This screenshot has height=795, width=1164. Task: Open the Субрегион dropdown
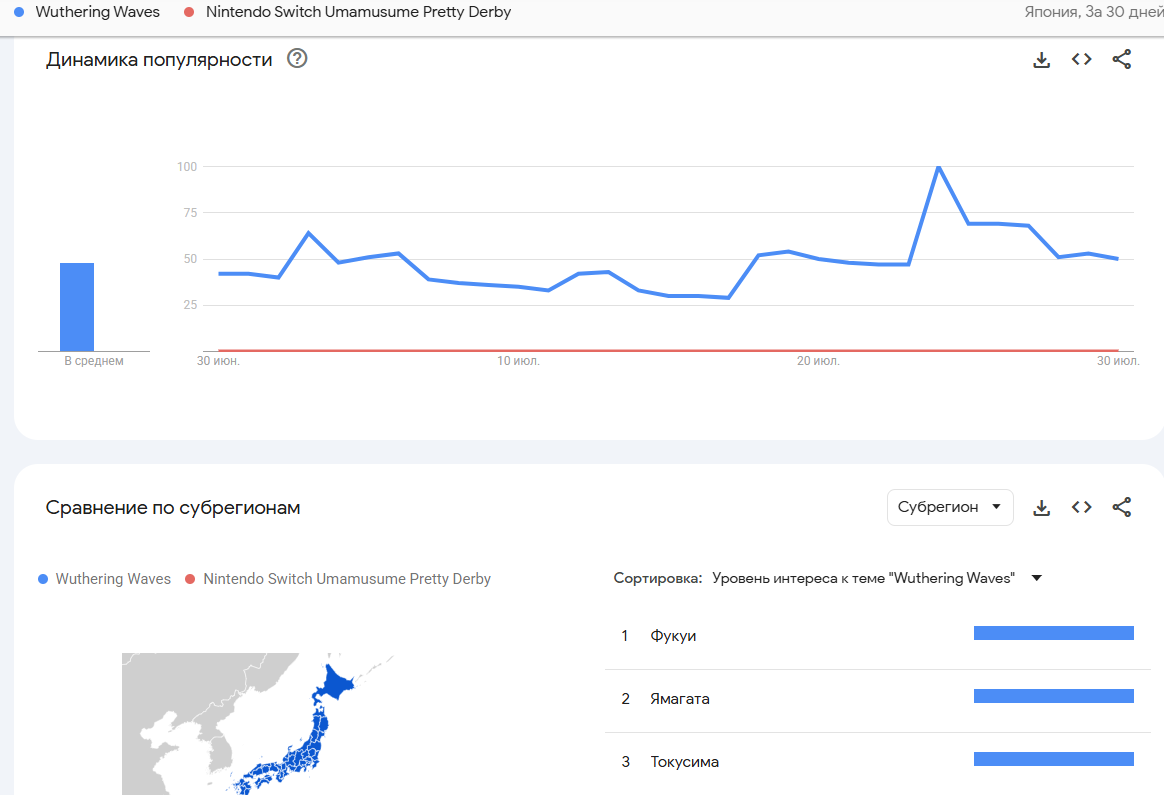click(949, 507)
